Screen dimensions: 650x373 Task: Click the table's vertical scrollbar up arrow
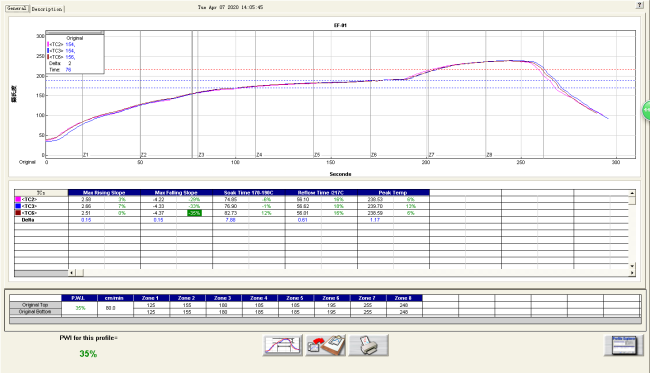pyautogui.click(x=632, y=193)
